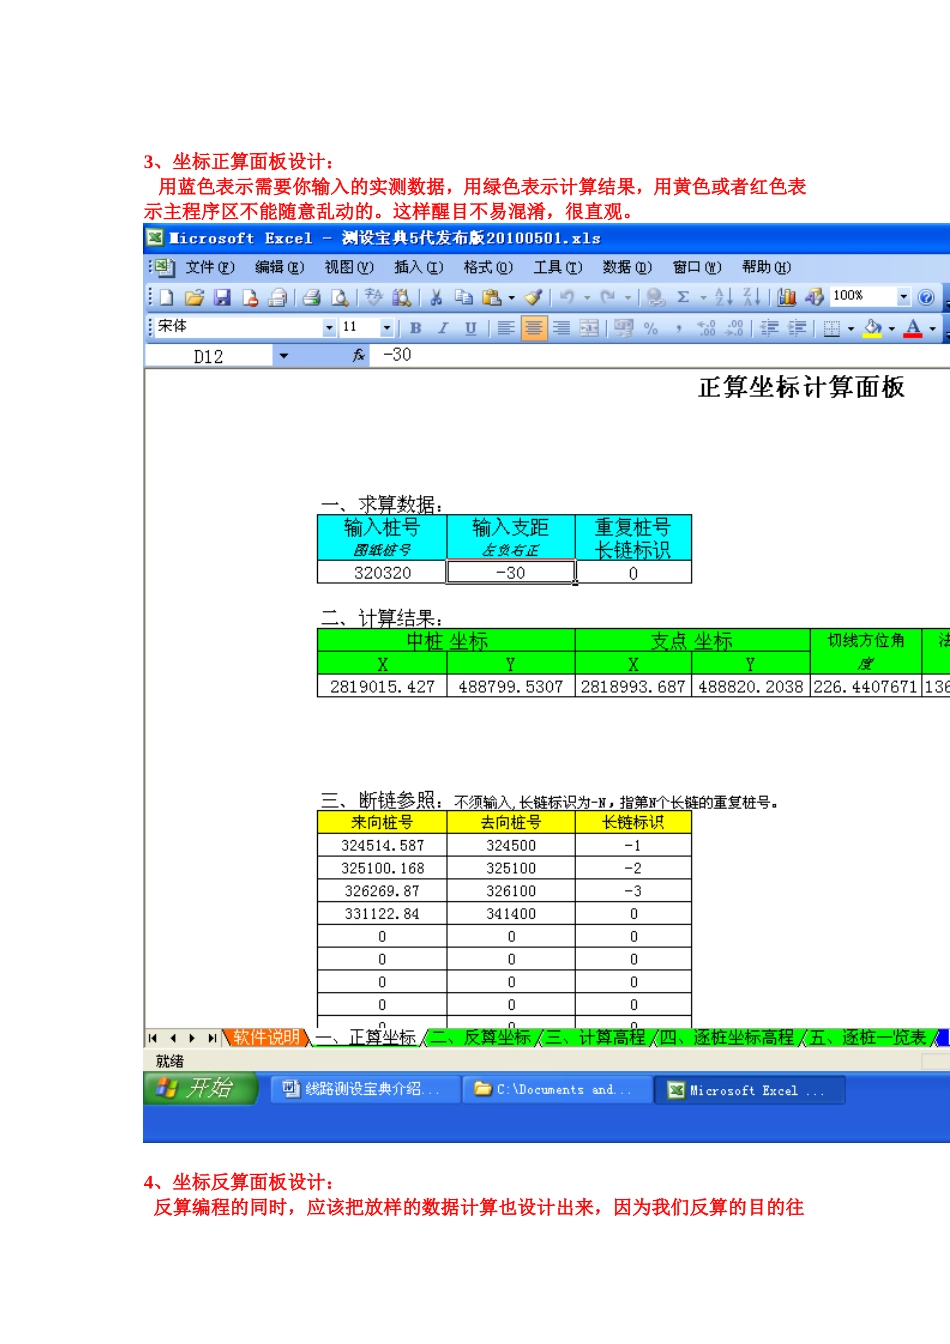Open the 插入(I) menu
Image resolution: width=950 pixels, height=1344 pixels.
418,267
